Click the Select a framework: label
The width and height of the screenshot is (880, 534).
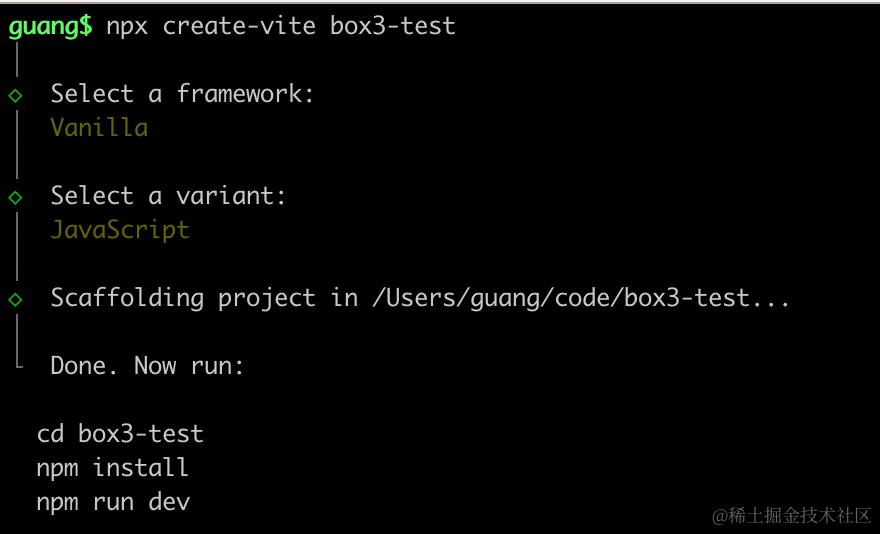coord(182,93)
